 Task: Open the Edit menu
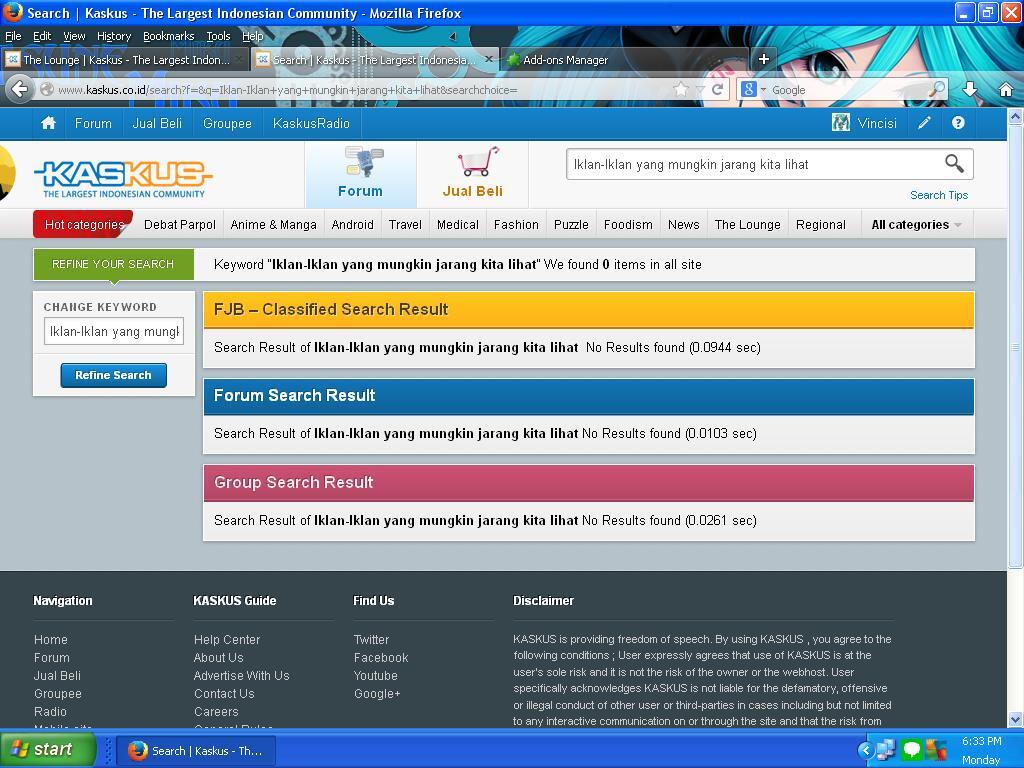coord(42,36)
